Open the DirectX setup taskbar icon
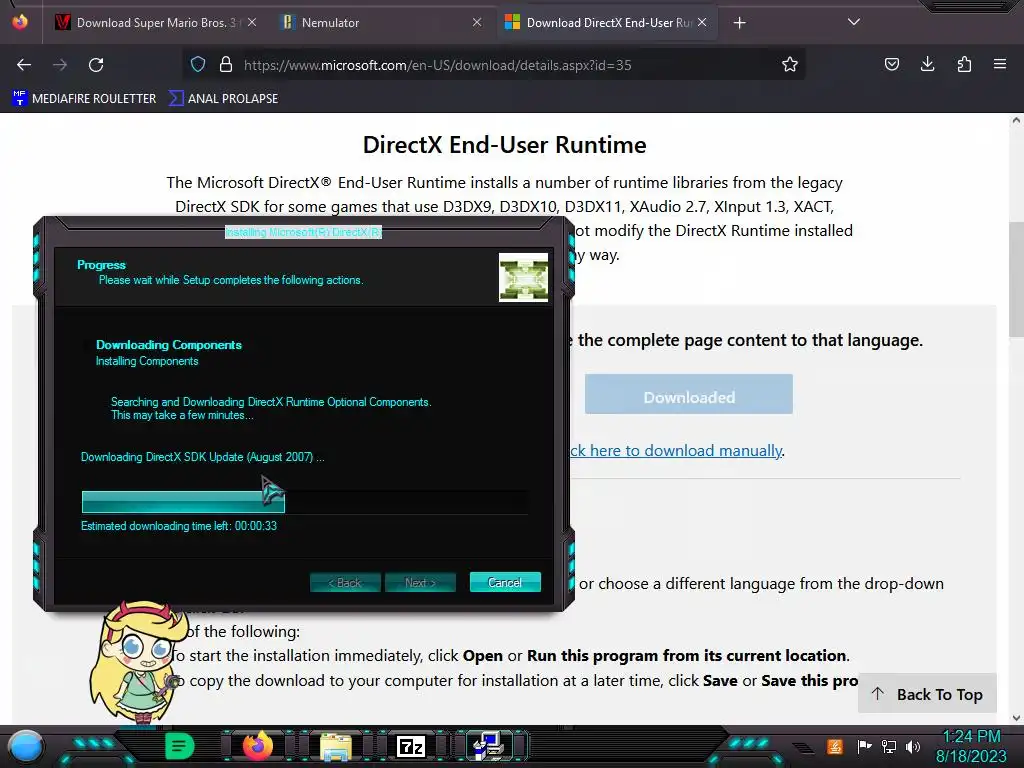1024x768 pixels. point(488,746)
